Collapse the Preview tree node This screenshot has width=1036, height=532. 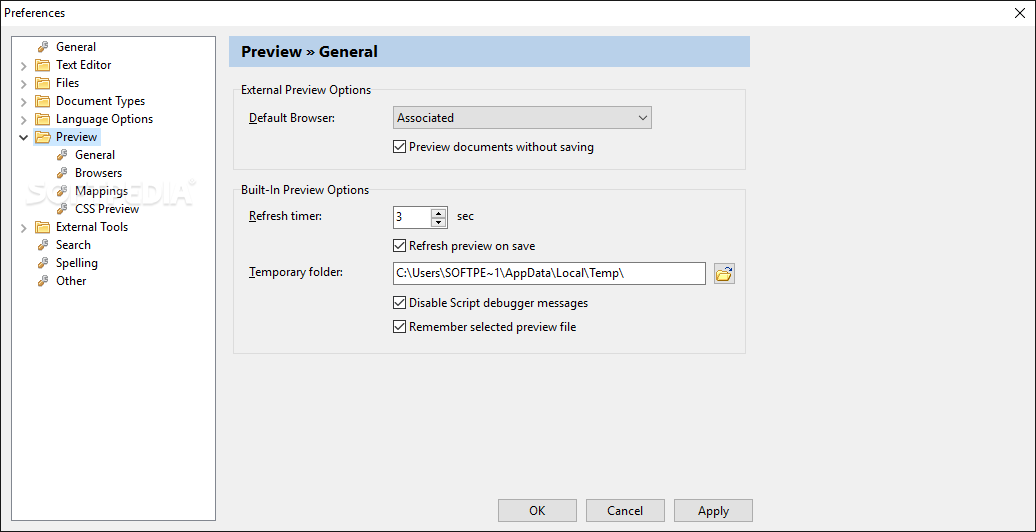point(24,137)
